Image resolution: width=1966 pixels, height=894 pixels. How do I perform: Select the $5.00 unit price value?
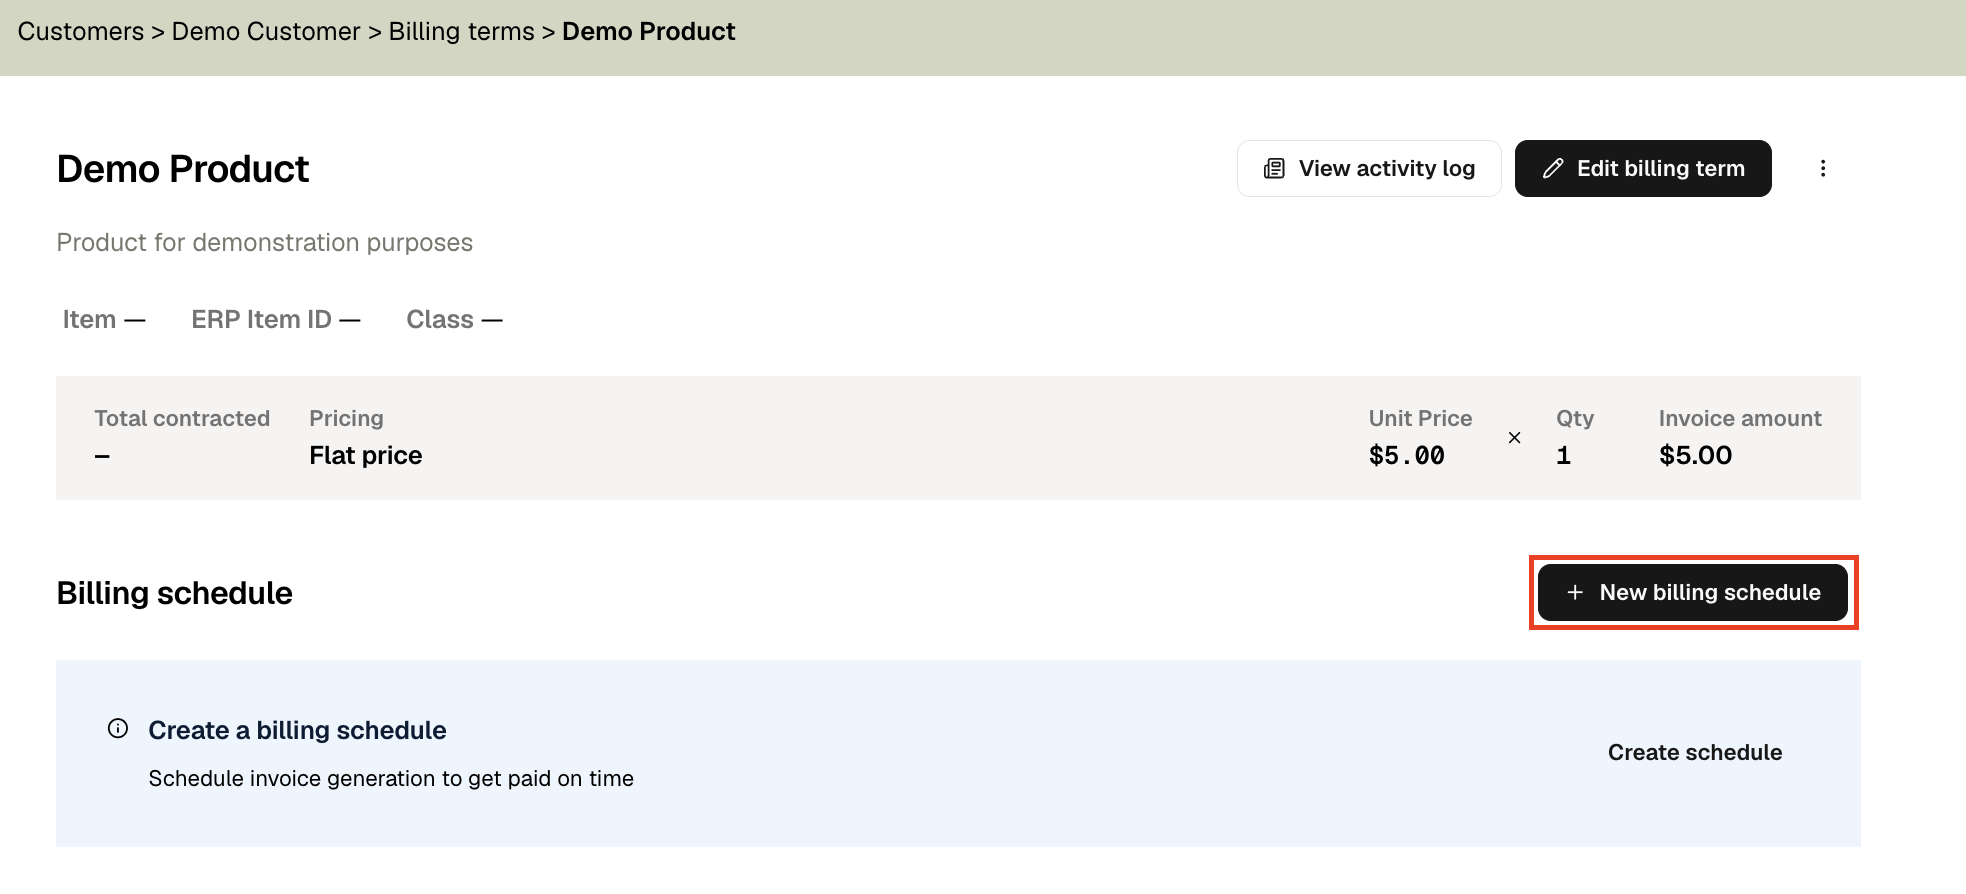click(x=1407, y=455)
